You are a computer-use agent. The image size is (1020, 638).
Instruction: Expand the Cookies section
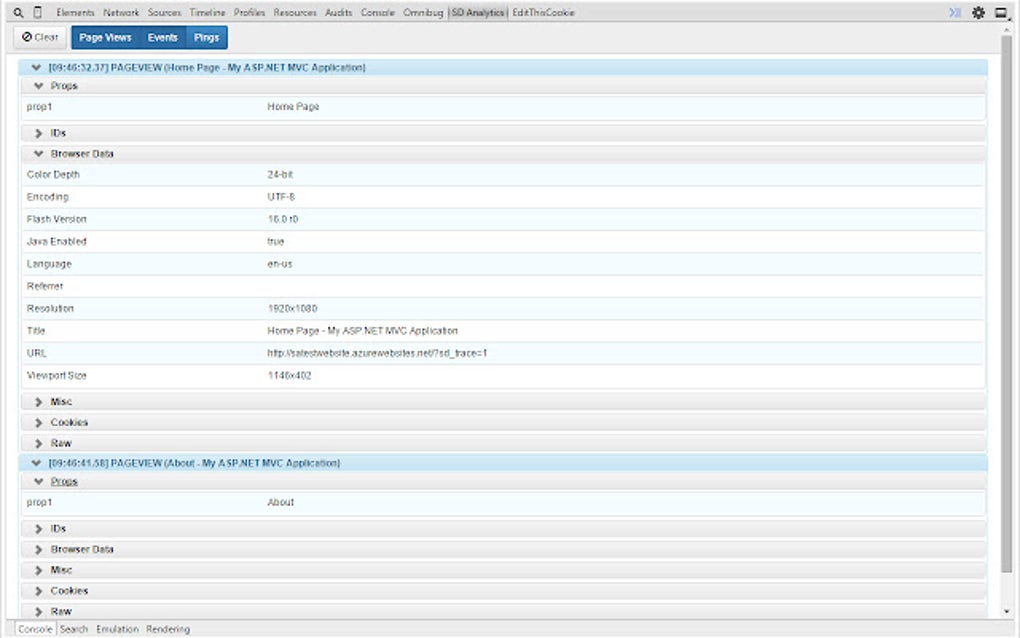click(39, 422)
